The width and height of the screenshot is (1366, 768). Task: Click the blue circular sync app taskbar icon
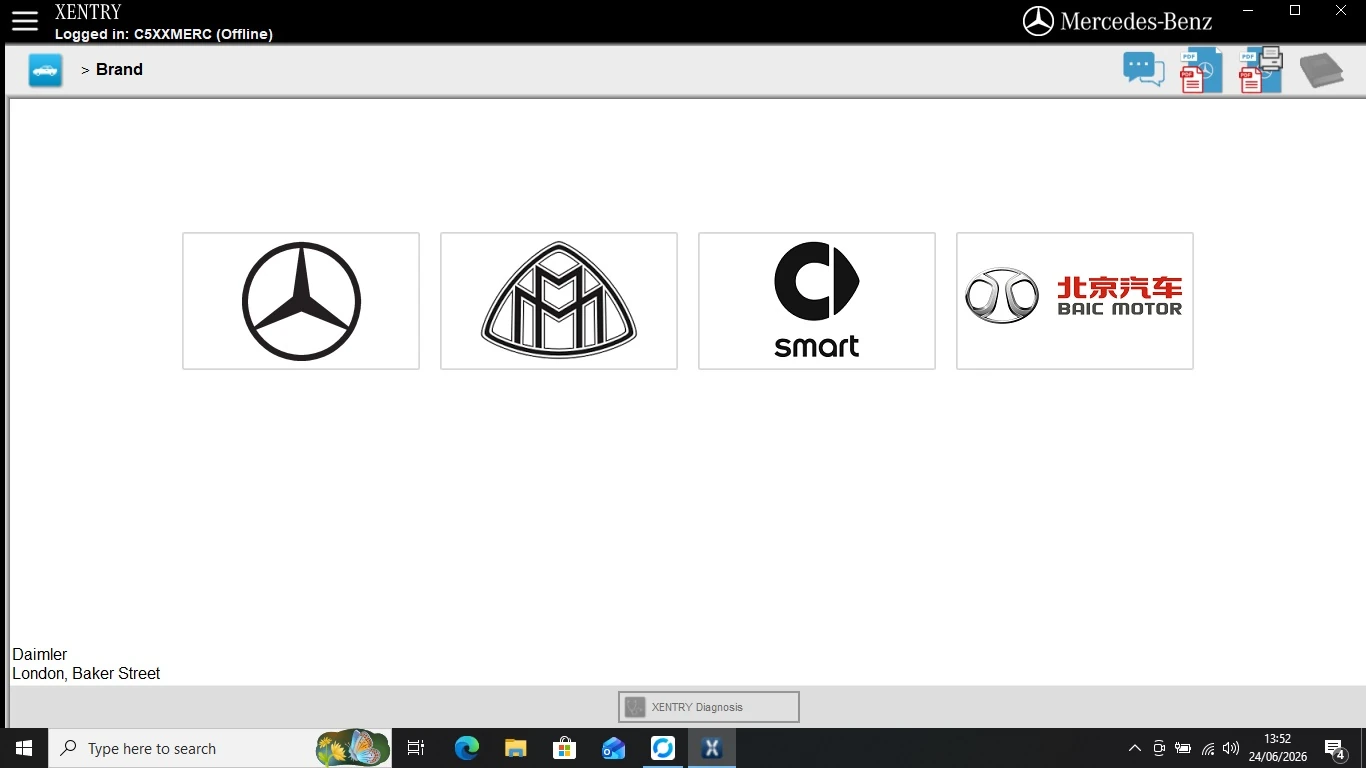point(662,748)
